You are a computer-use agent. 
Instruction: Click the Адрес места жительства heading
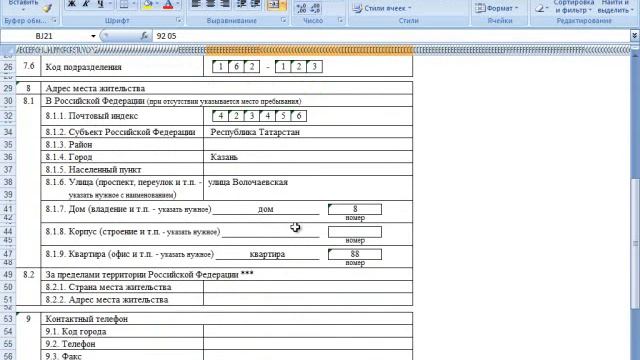tap(95, 88)
